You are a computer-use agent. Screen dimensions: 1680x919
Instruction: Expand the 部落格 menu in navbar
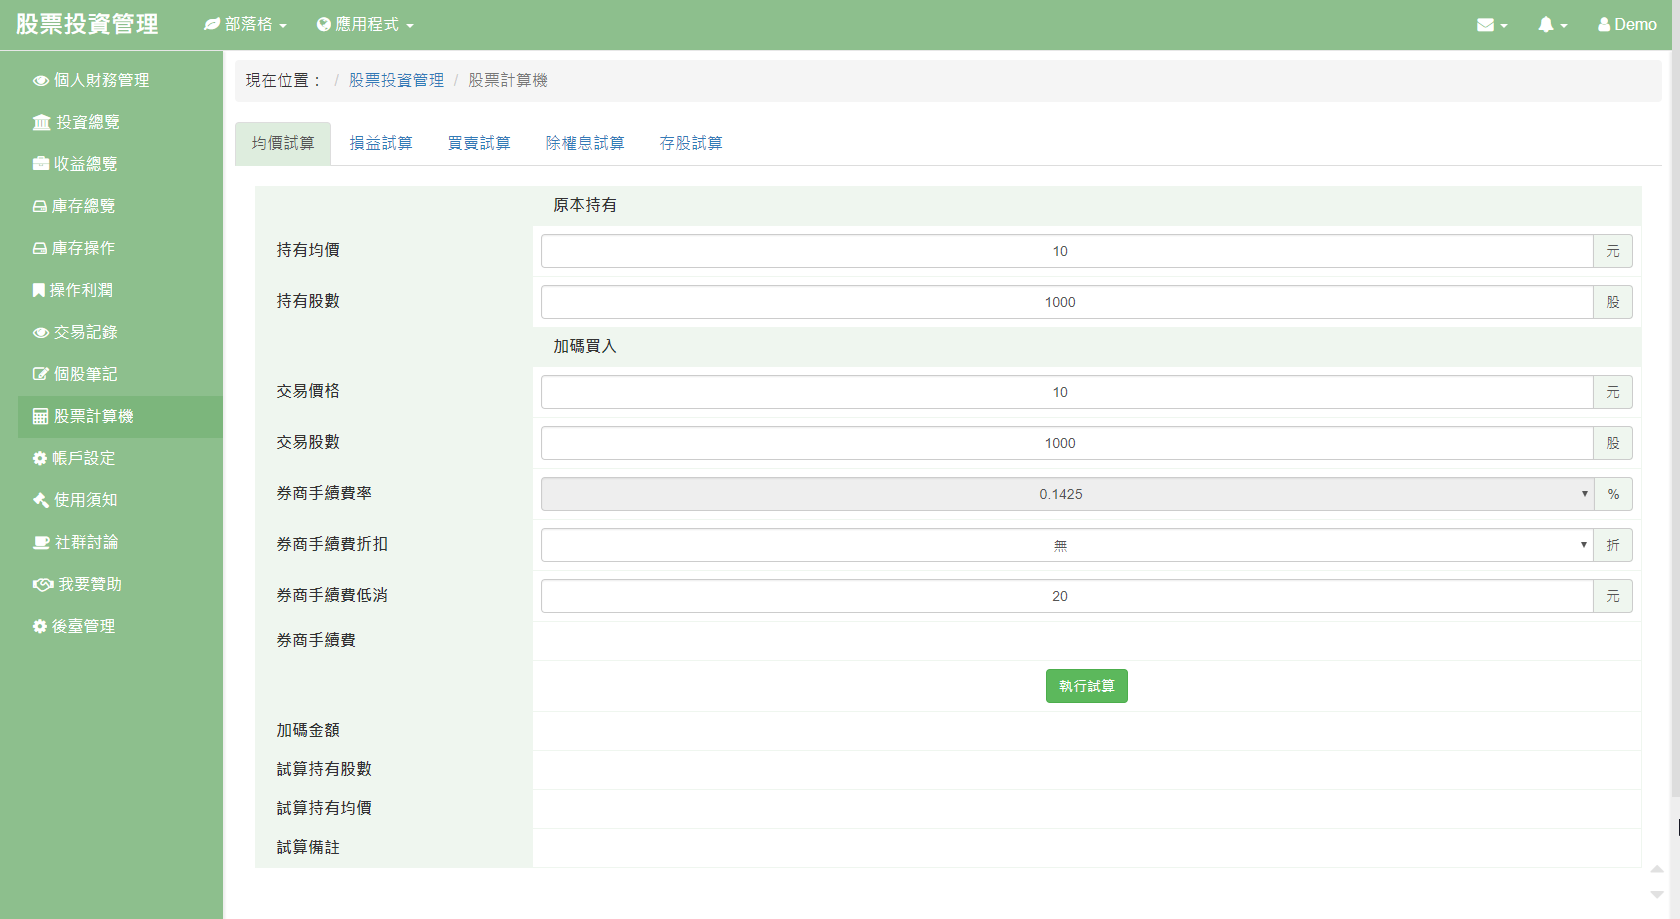point(246,25)
